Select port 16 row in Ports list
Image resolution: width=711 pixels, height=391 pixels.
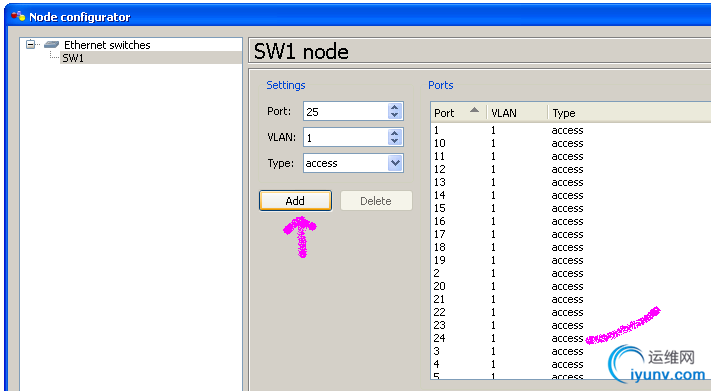[571, 221]
